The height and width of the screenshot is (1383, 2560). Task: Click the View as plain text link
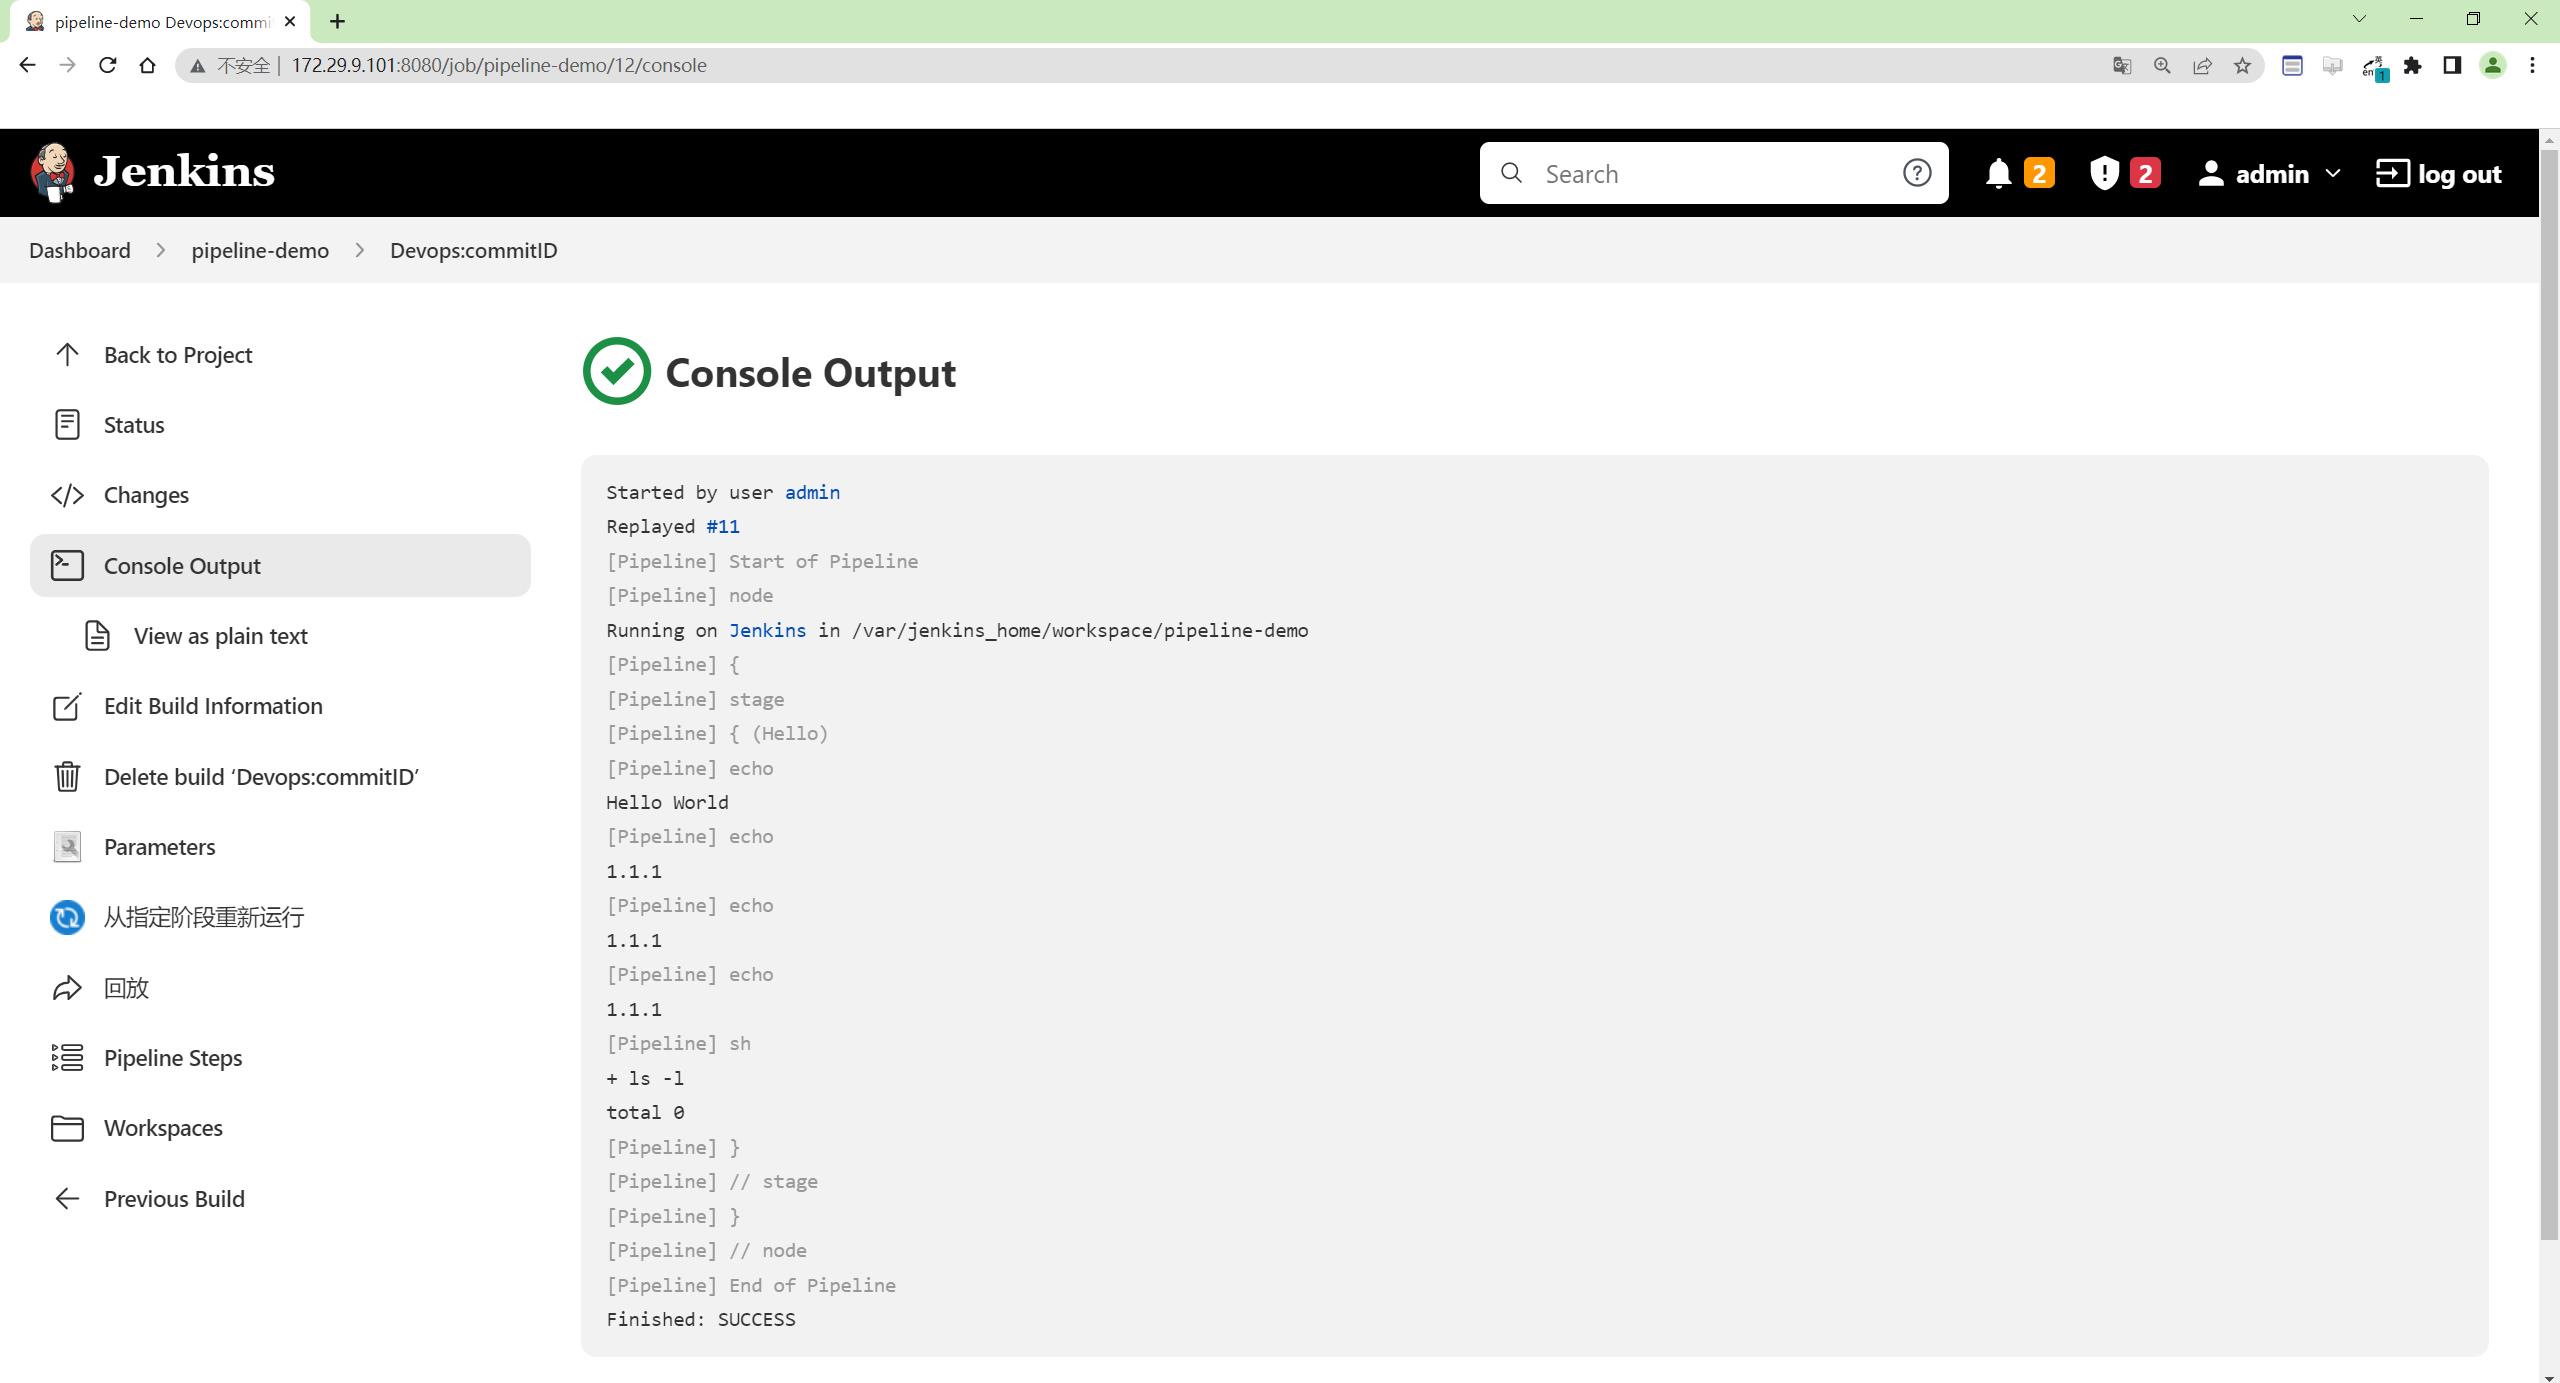pos(221,636)
